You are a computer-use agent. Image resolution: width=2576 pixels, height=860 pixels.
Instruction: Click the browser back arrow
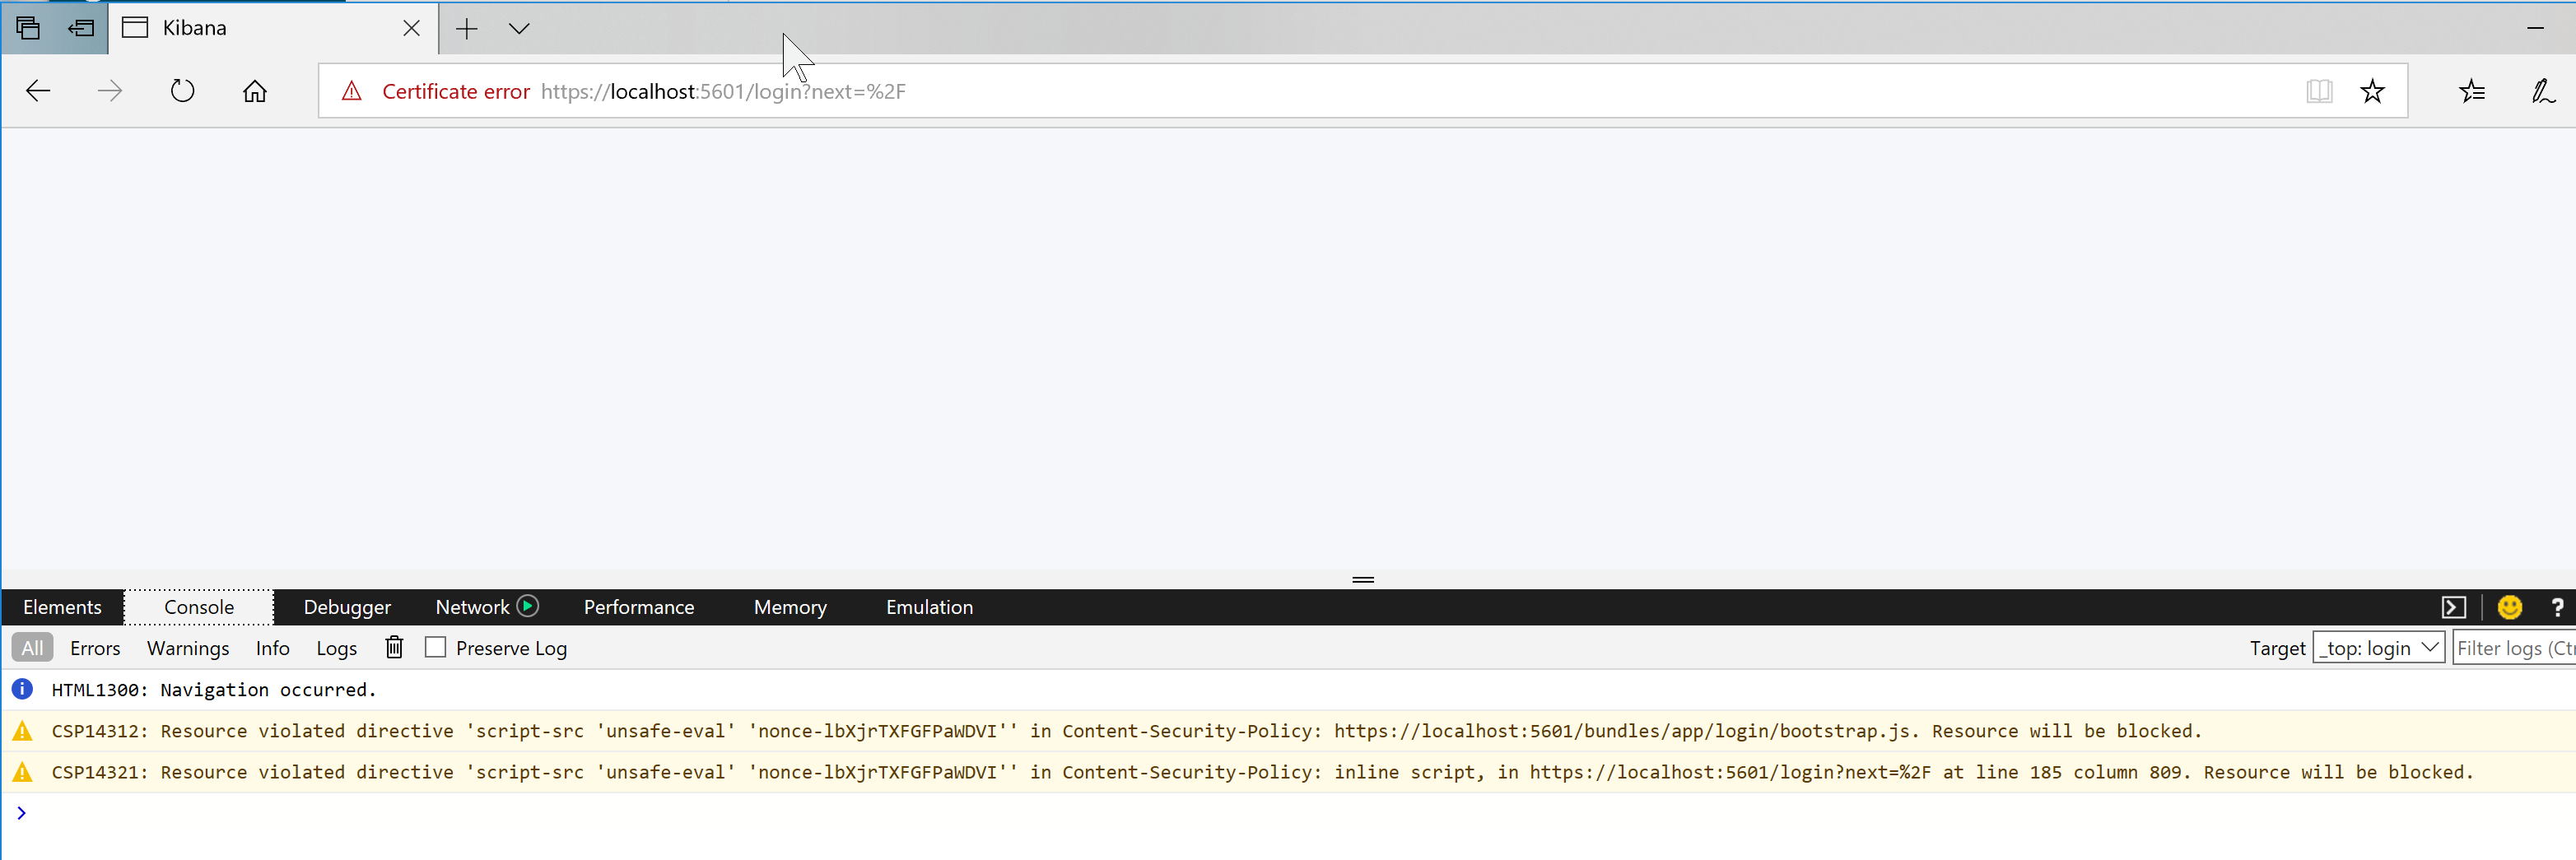(38, 91)
